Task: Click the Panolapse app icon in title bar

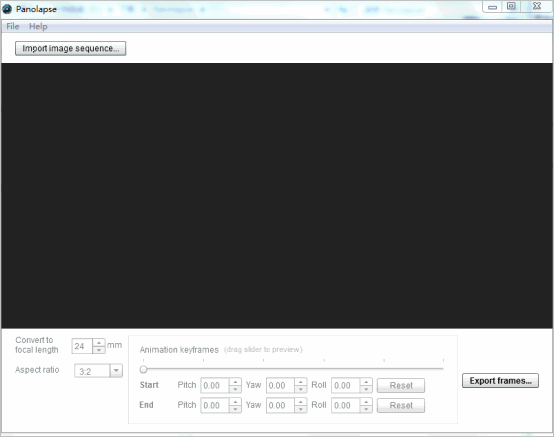Action: (x=7, y=9)
